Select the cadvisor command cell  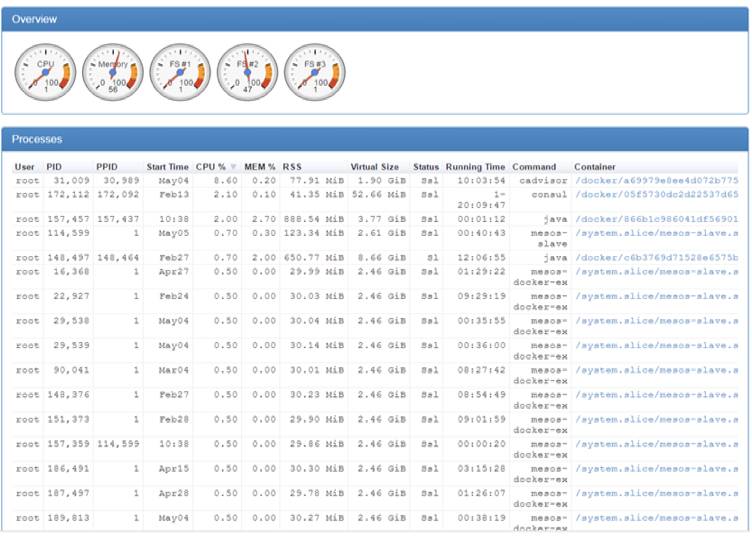tap(543, 181)
